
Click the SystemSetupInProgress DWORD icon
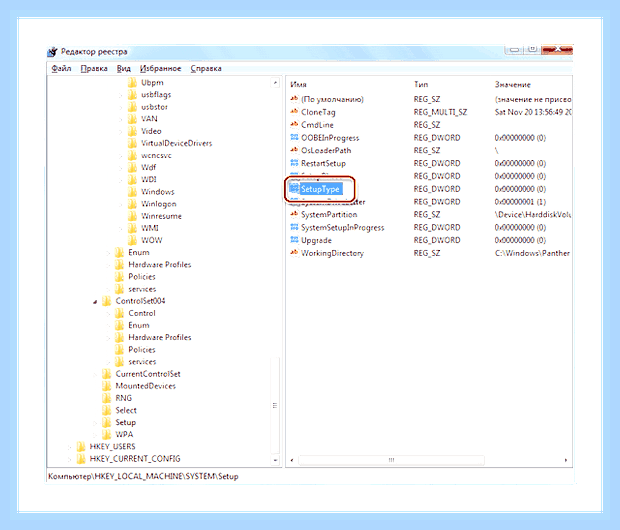point(294,227)
